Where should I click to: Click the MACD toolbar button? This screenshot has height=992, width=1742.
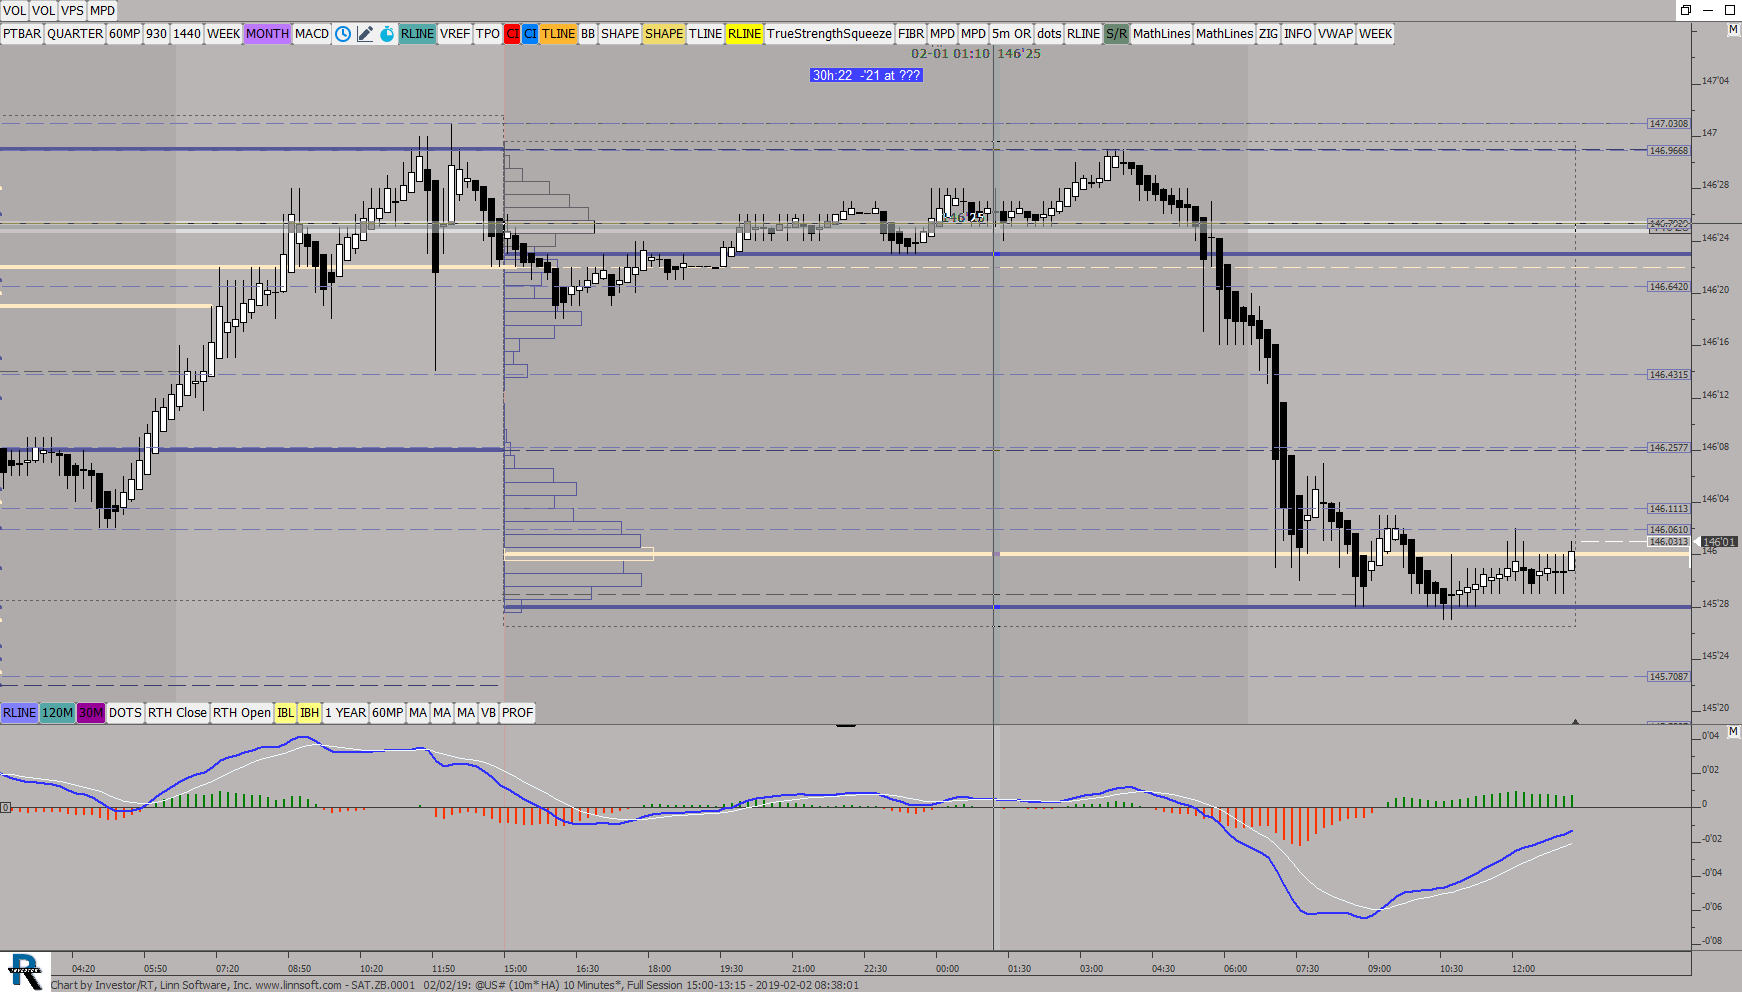[312, 34]
